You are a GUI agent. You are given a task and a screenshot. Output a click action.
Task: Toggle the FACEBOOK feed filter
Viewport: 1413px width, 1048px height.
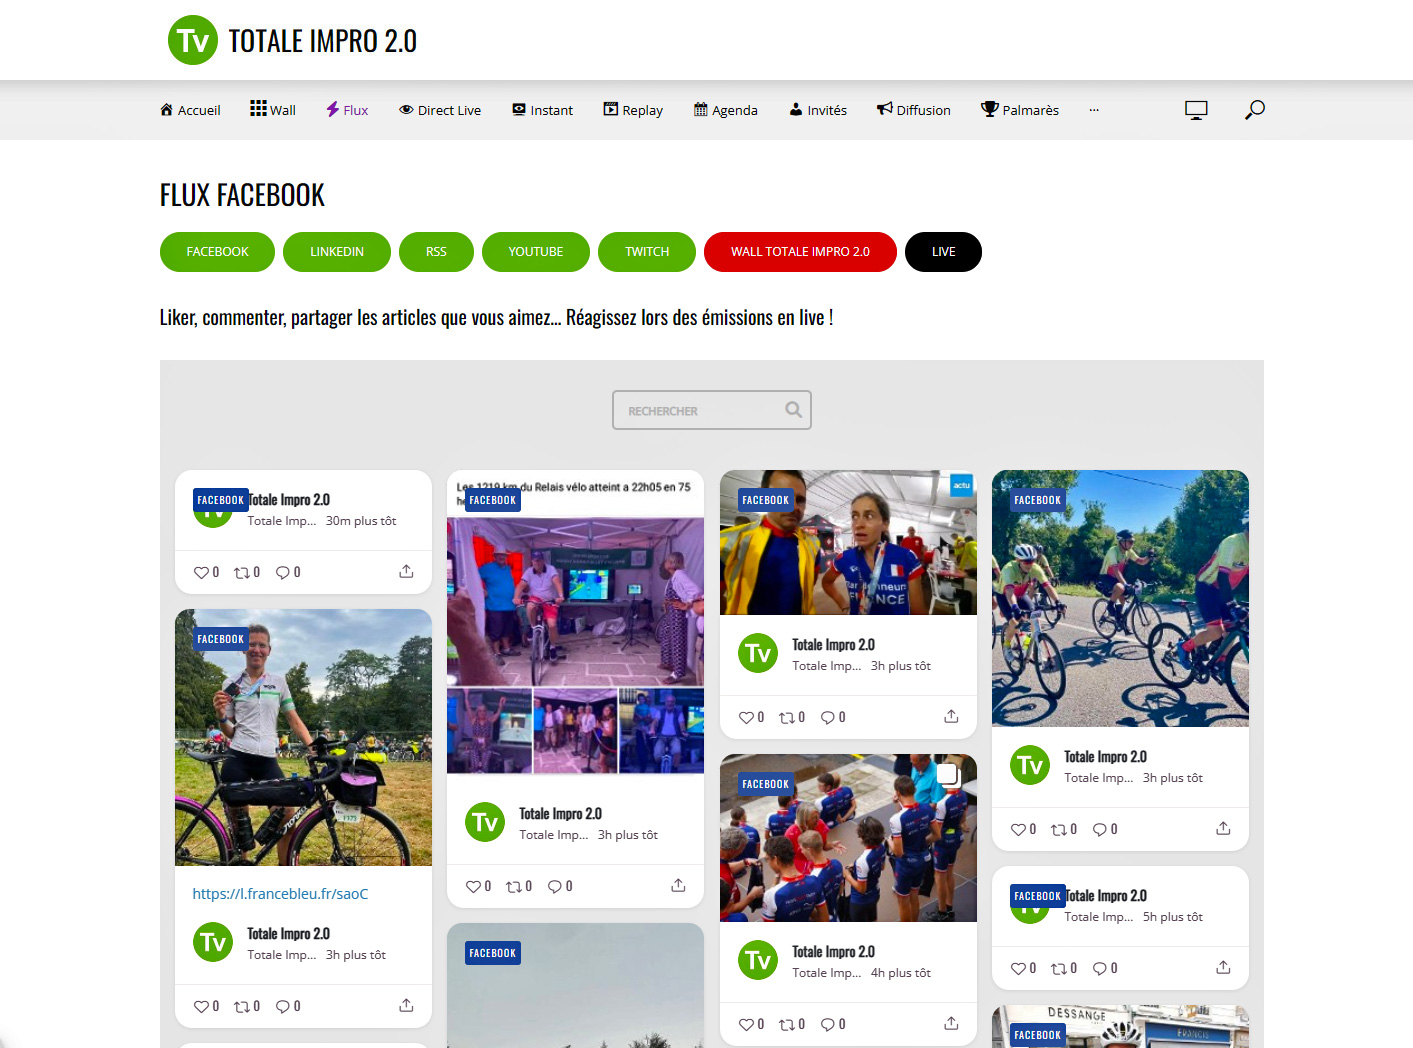click(217, 252)
